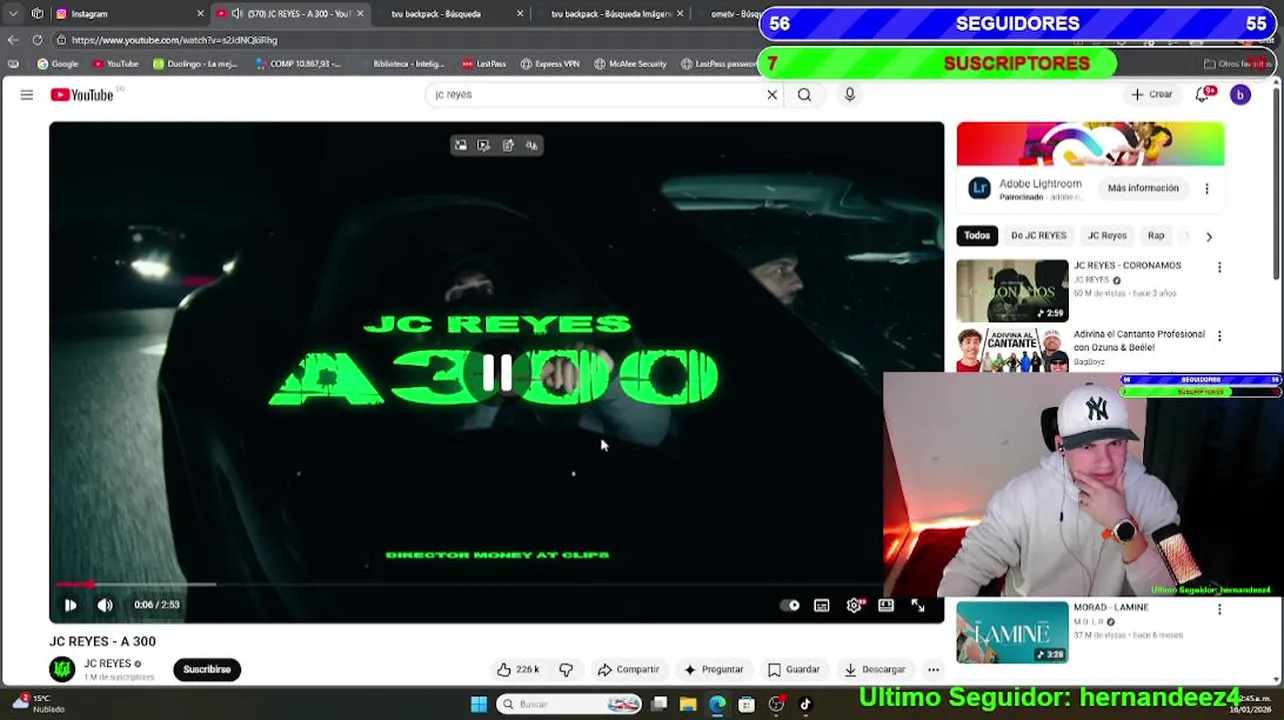
Task: Click 'Más información' on Adobe Lightroom ad
Action: 1143,188
